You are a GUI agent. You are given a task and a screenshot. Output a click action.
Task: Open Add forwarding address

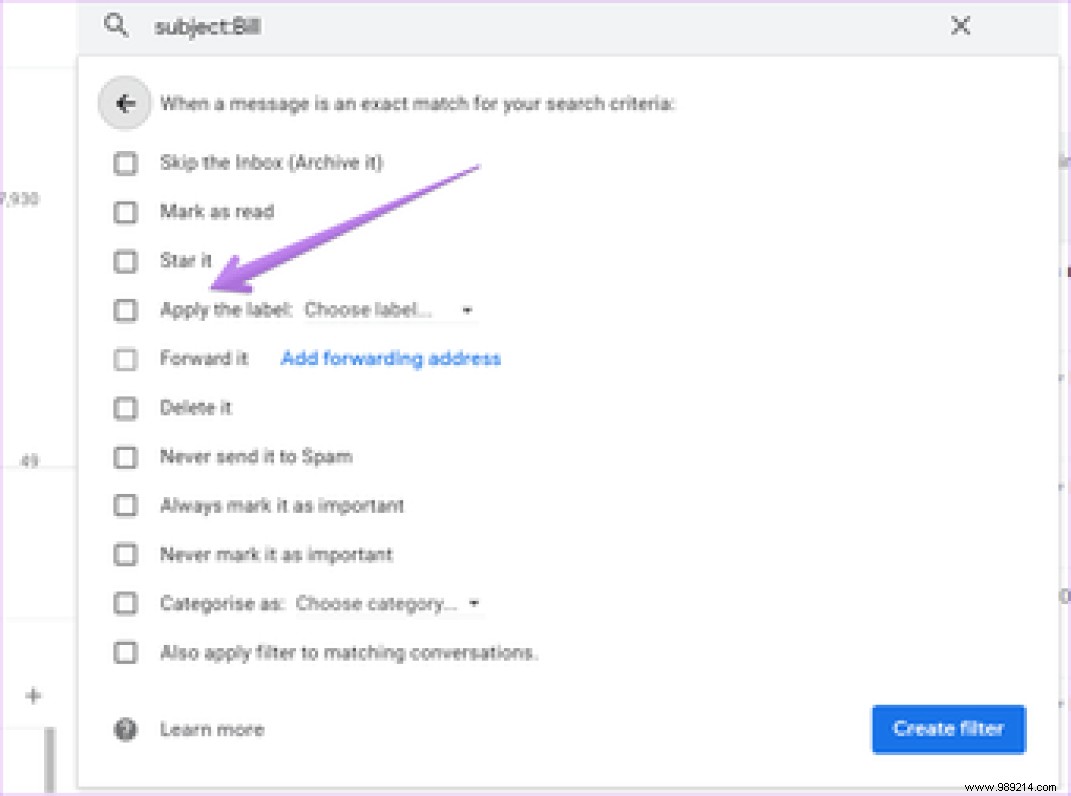pyautogui.click(x=390, y=359)
